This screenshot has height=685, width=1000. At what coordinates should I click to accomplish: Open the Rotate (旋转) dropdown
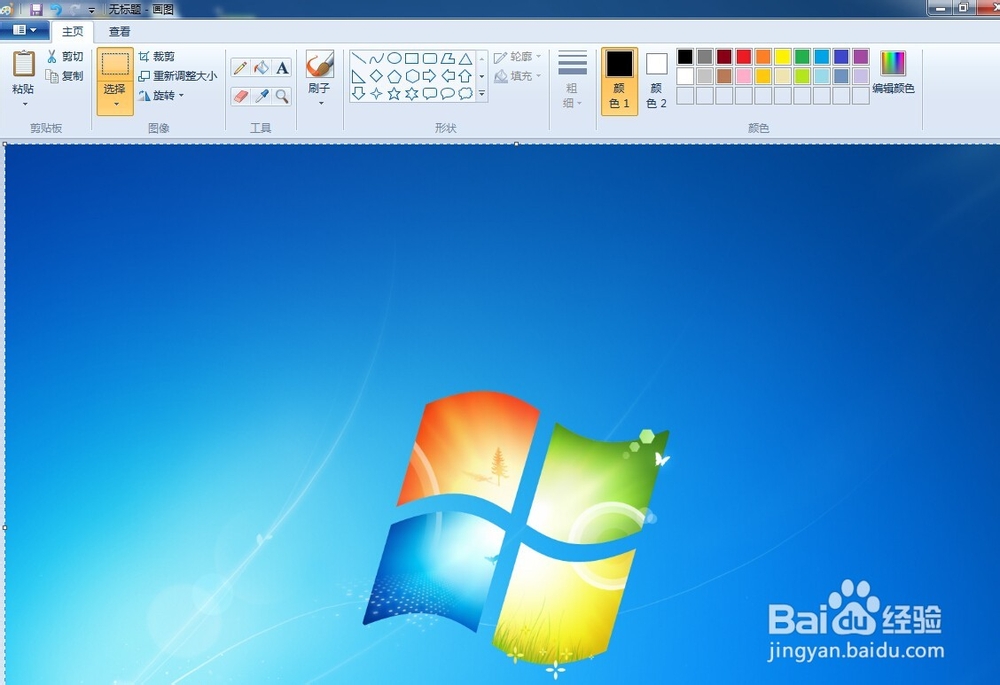tap(161, 96)
